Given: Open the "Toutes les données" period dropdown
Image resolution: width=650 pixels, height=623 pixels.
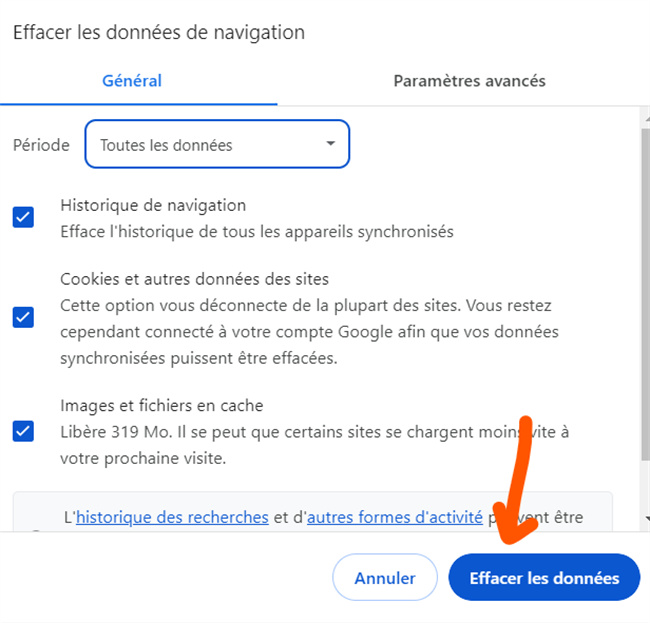Looking at the screenshot, I should tap(217, 145).
